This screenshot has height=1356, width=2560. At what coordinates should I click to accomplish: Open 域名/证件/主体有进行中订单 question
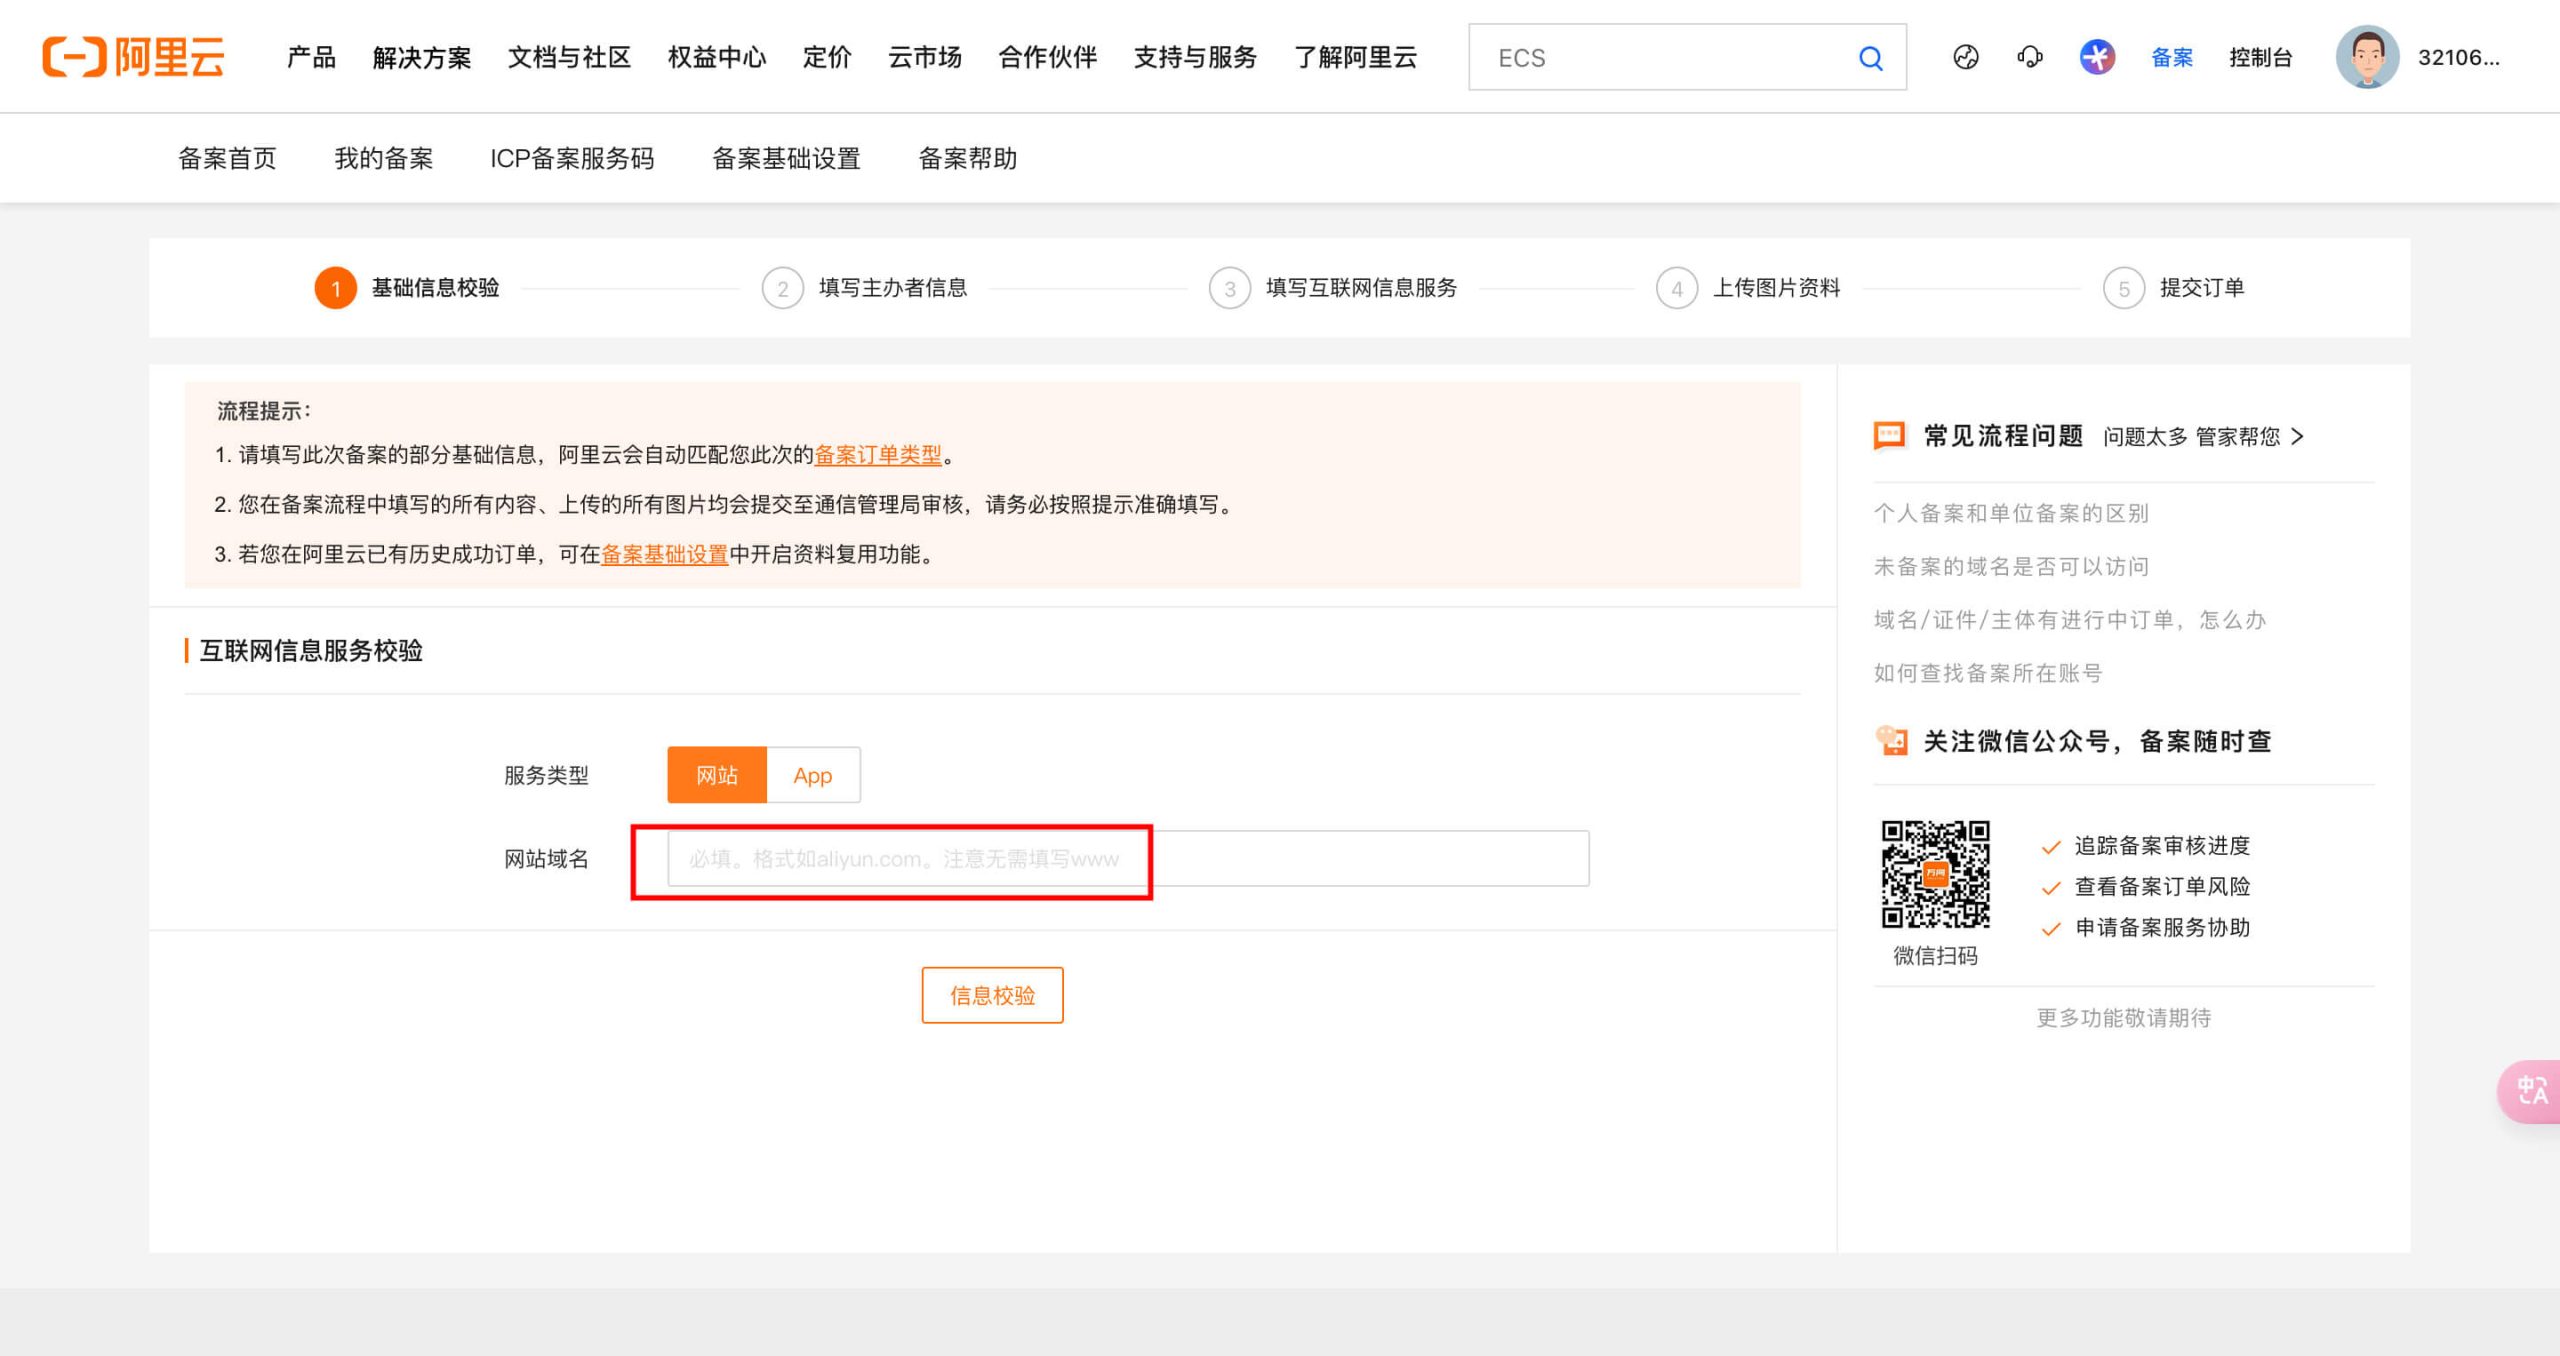2070,620
